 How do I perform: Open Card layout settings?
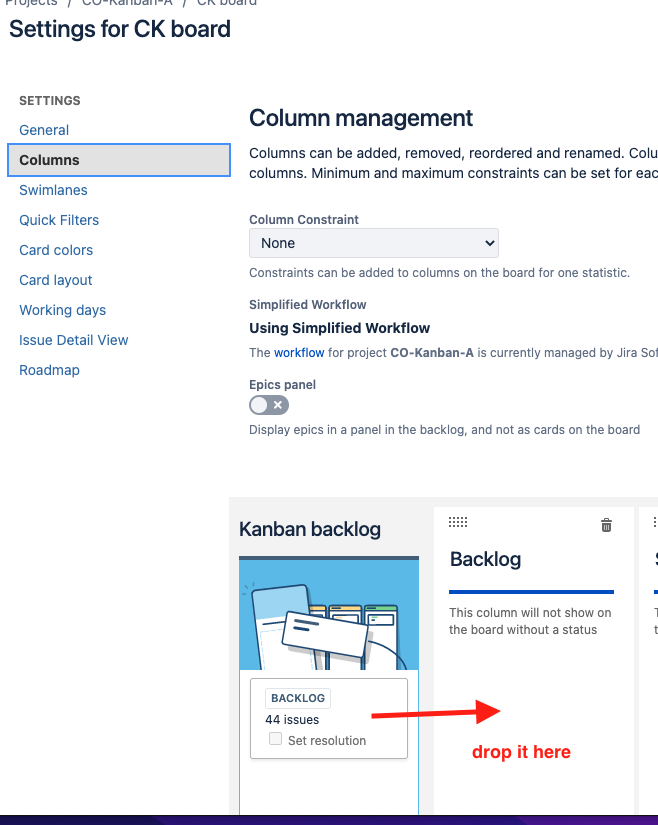[x=55, y=279]
